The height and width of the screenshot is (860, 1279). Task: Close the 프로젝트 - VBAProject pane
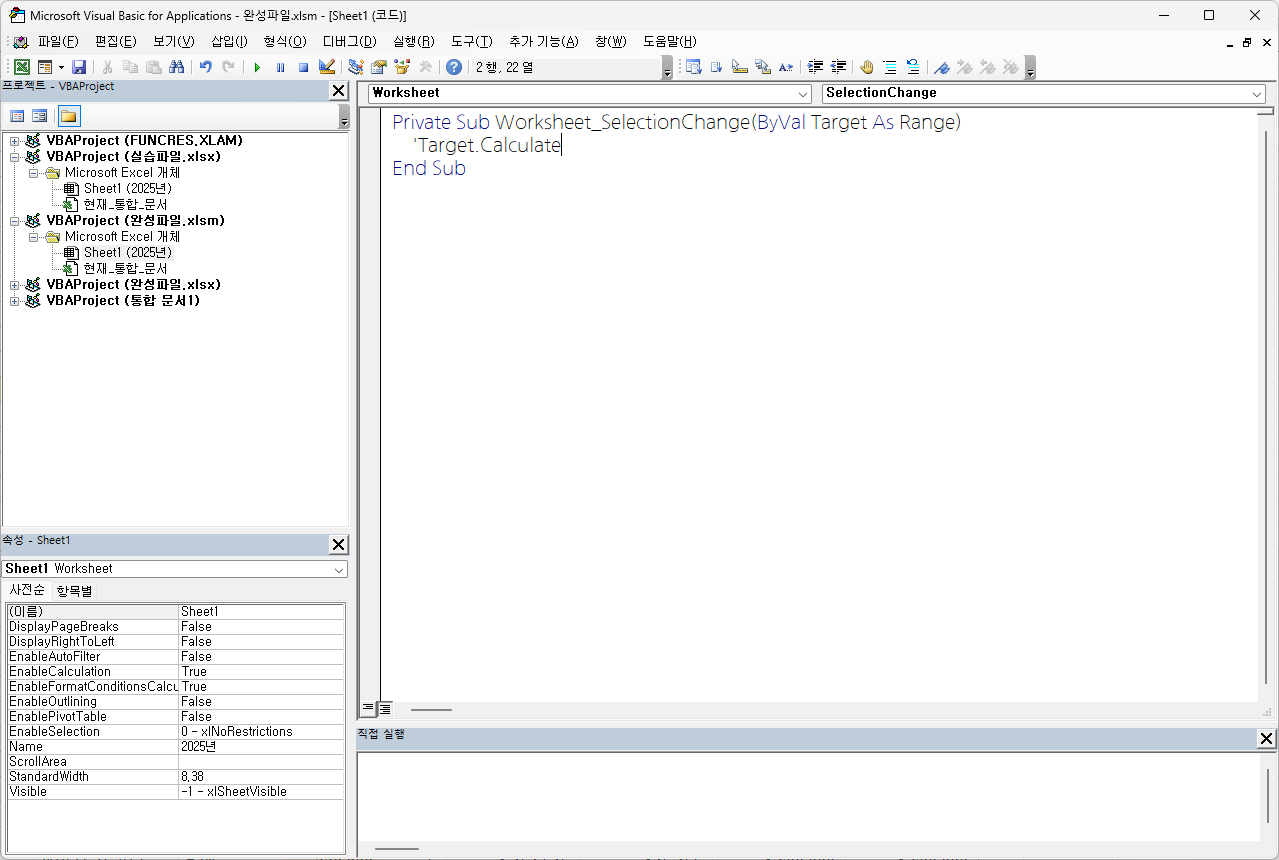[338, 91]
